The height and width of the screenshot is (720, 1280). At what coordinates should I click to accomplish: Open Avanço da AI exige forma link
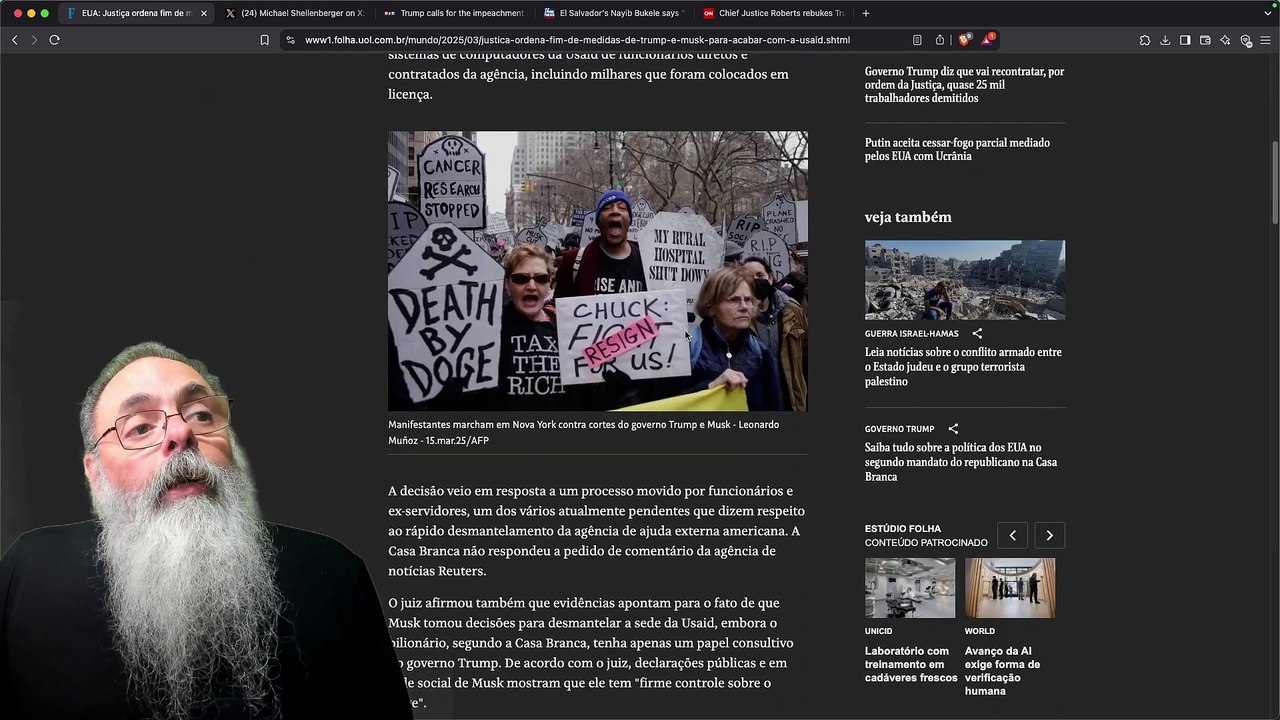pos(1002,671)
